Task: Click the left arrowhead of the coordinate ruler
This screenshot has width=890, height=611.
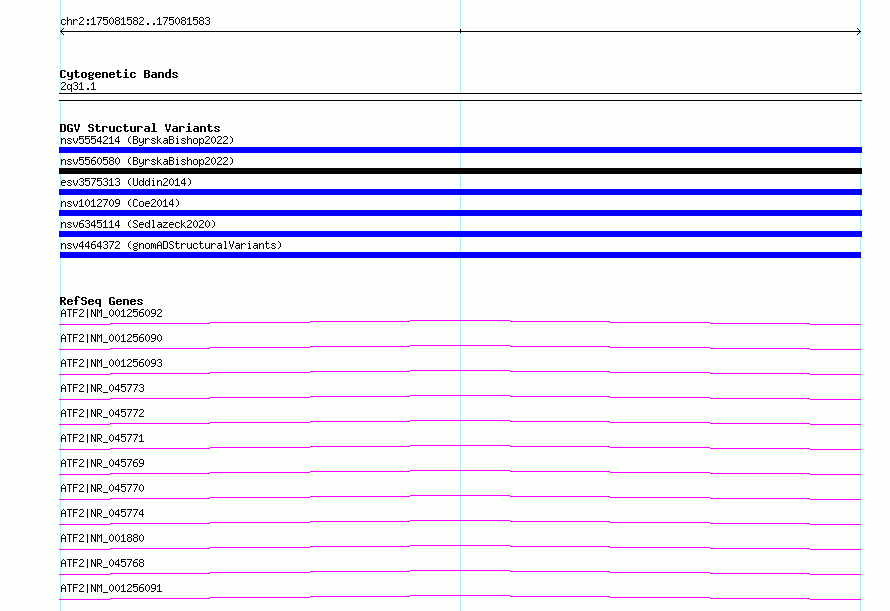Action: (x=62, y=32)
